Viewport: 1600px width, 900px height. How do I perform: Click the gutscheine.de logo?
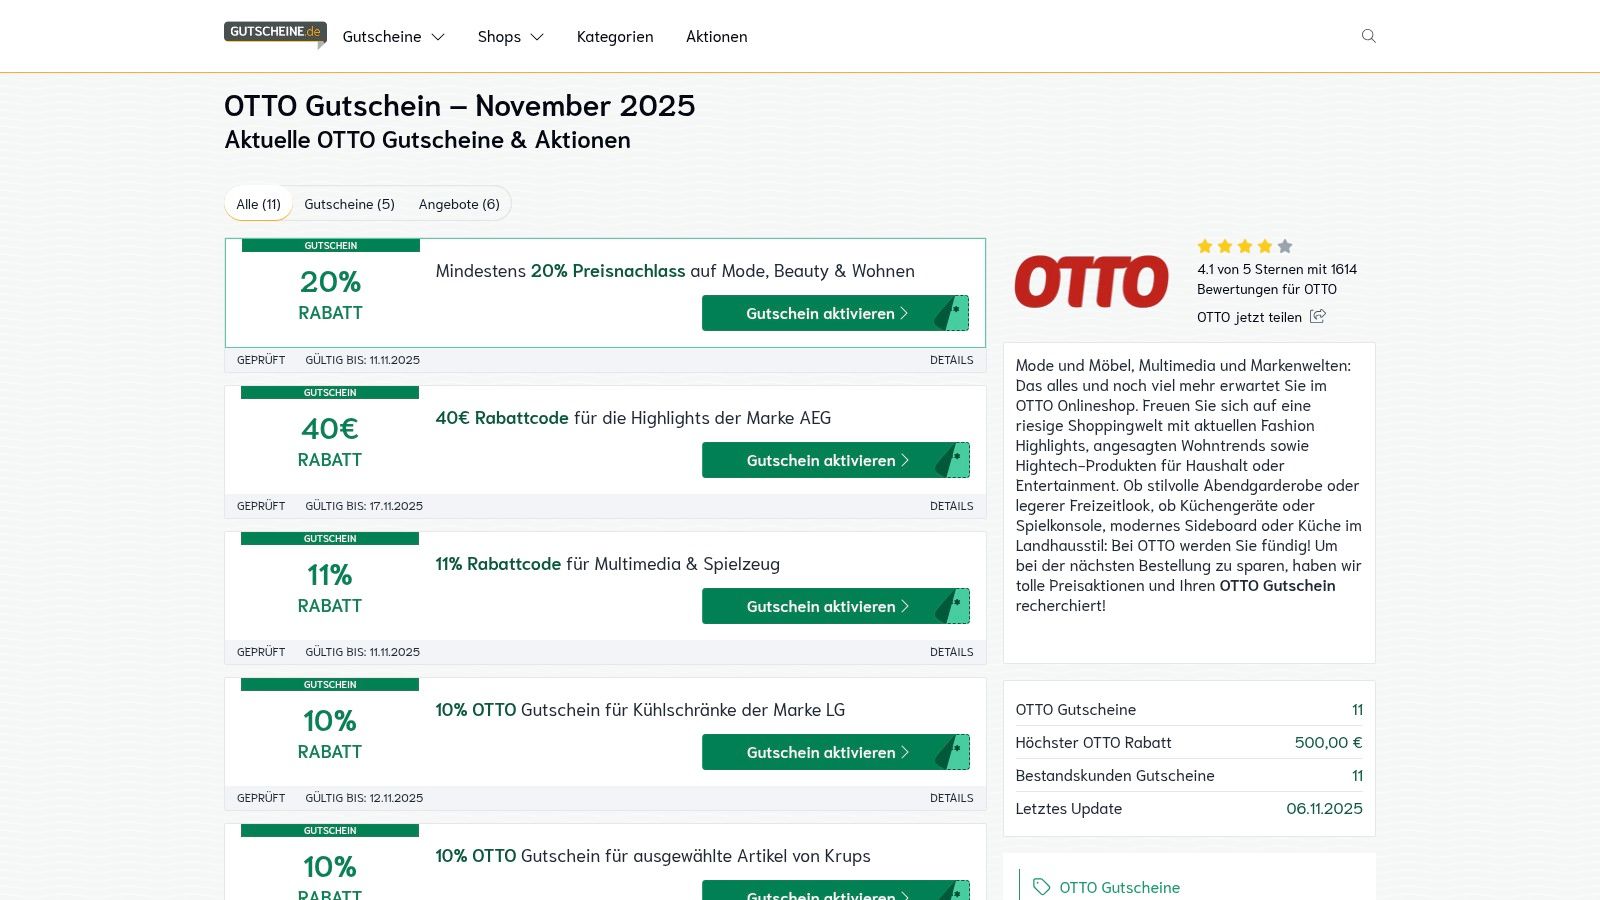[274, 30]
